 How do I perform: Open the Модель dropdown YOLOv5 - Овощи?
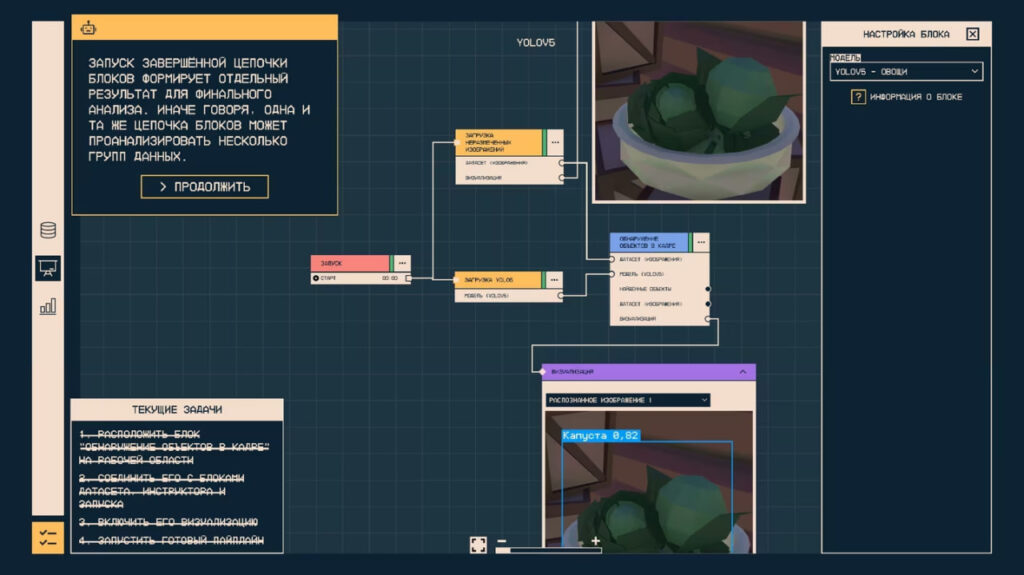pos(906,72)
